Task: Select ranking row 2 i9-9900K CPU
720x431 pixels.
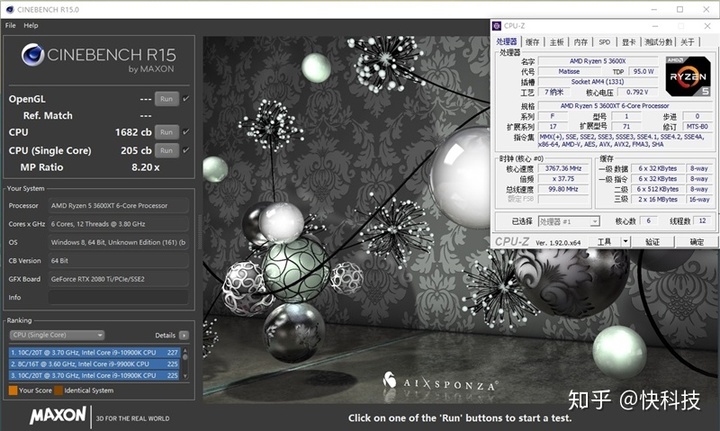Action: click(x=94, y=364)
